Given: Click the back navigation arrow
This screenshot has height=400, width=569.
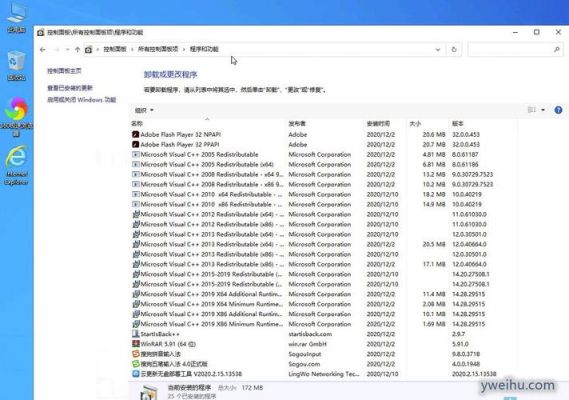Looking at the screenshot, I should [x=42, y=49].
